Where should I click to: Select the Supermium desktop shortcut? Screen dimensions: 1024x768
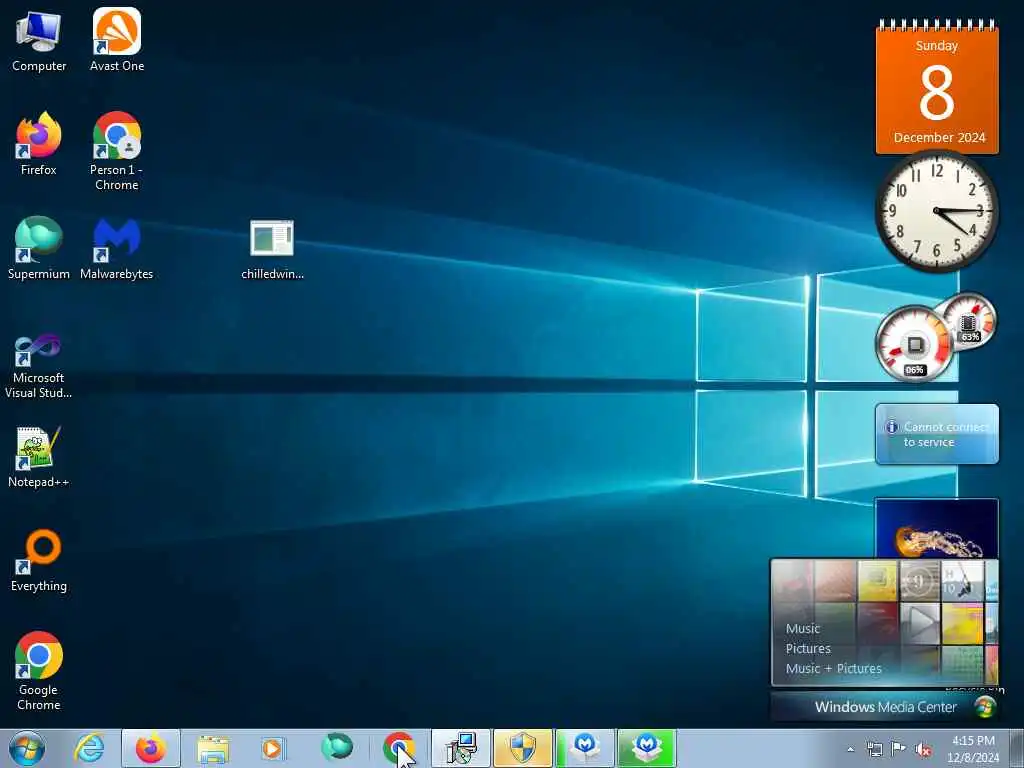pyautogui.click(x=39, y=248)
